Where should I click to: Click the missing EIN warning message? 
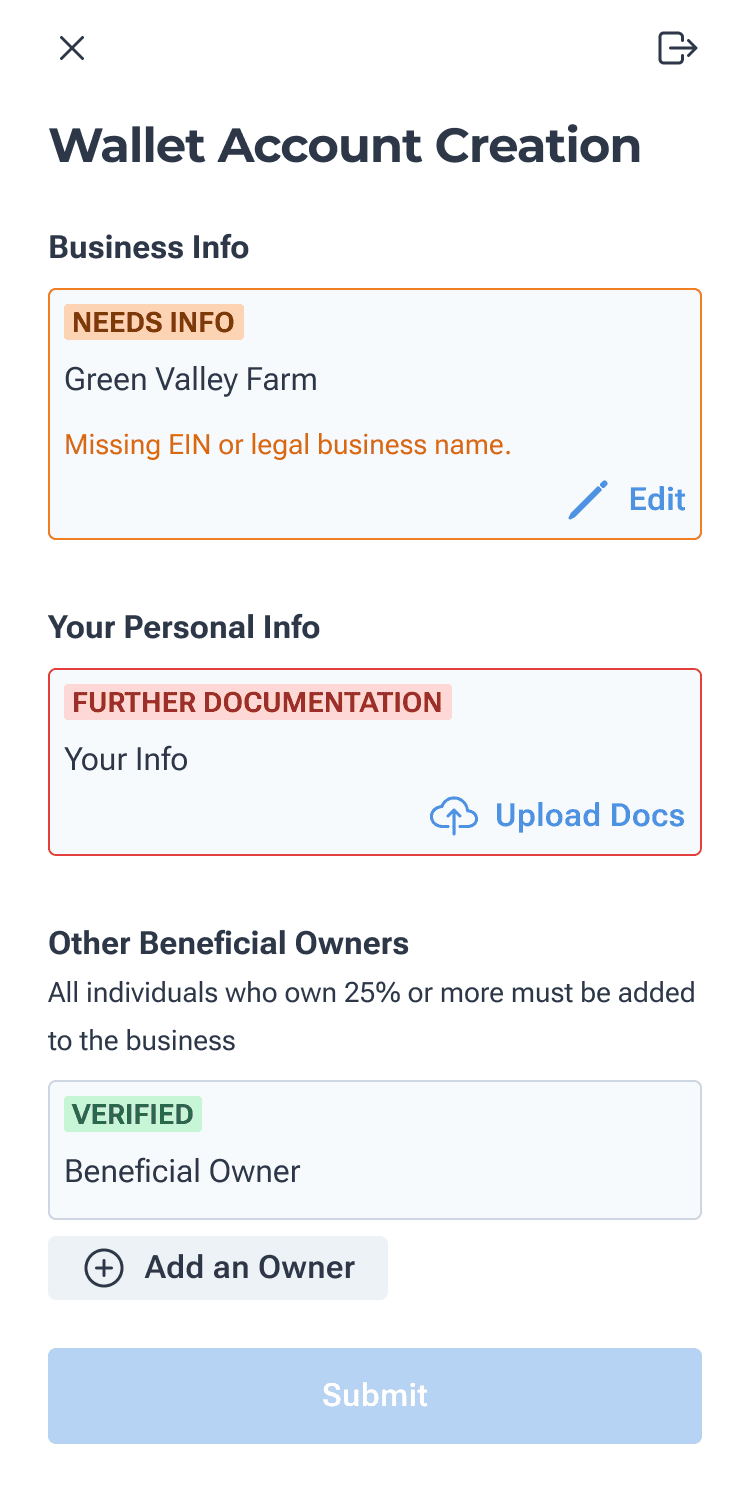click(x=288, y=444)
